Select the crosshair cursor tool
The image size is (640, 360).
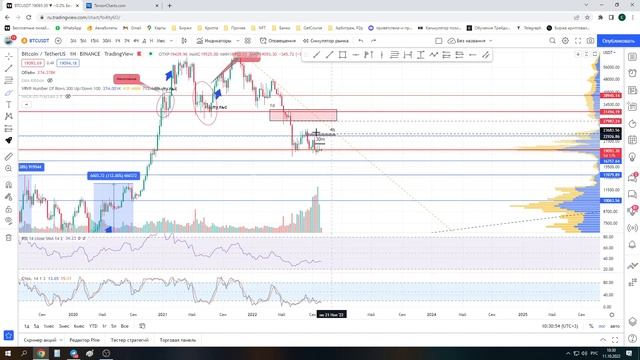tap(9, 56)
